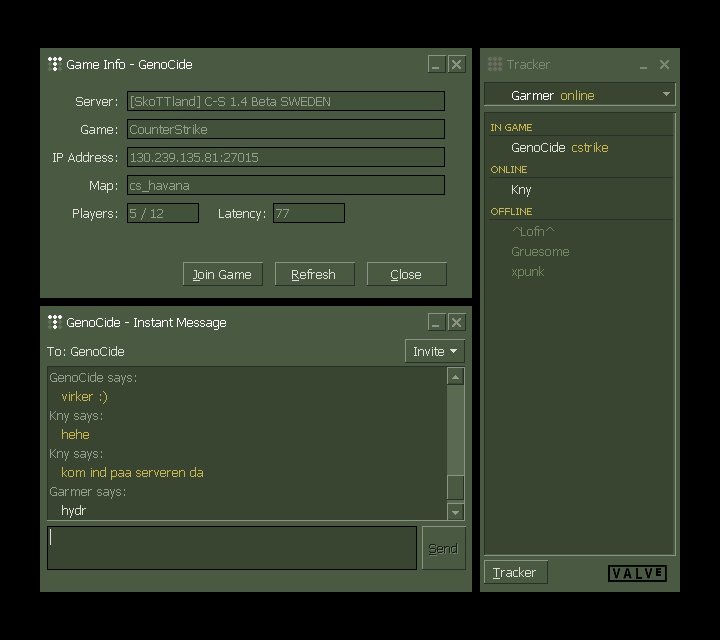Click the Players field 5 / 12
This screenshot has height=640, width=720.
coord(163,213)
